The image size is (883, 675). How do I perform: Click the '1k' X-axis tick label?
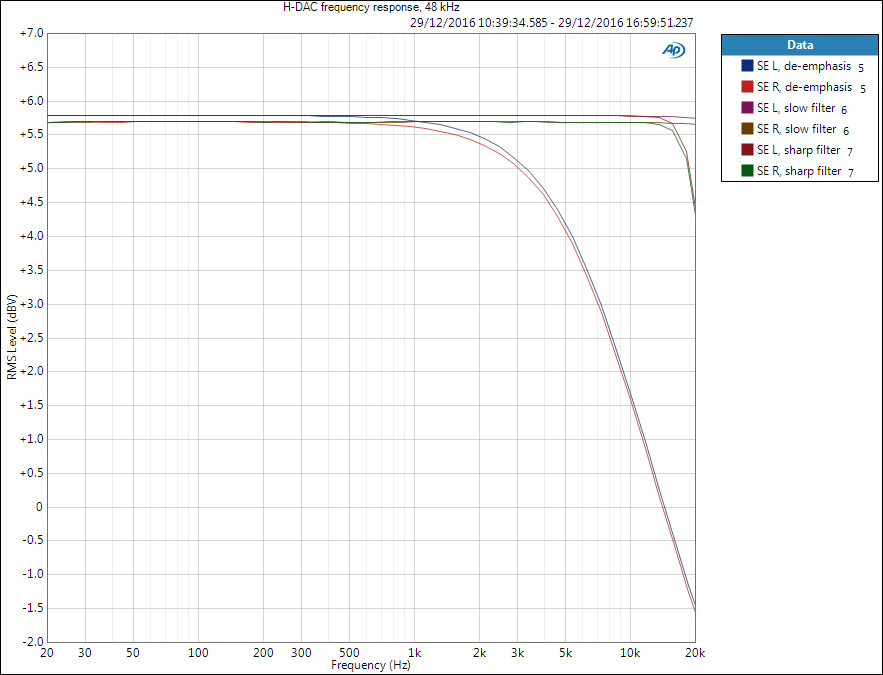pyautogui.click(x=414, y=653)
